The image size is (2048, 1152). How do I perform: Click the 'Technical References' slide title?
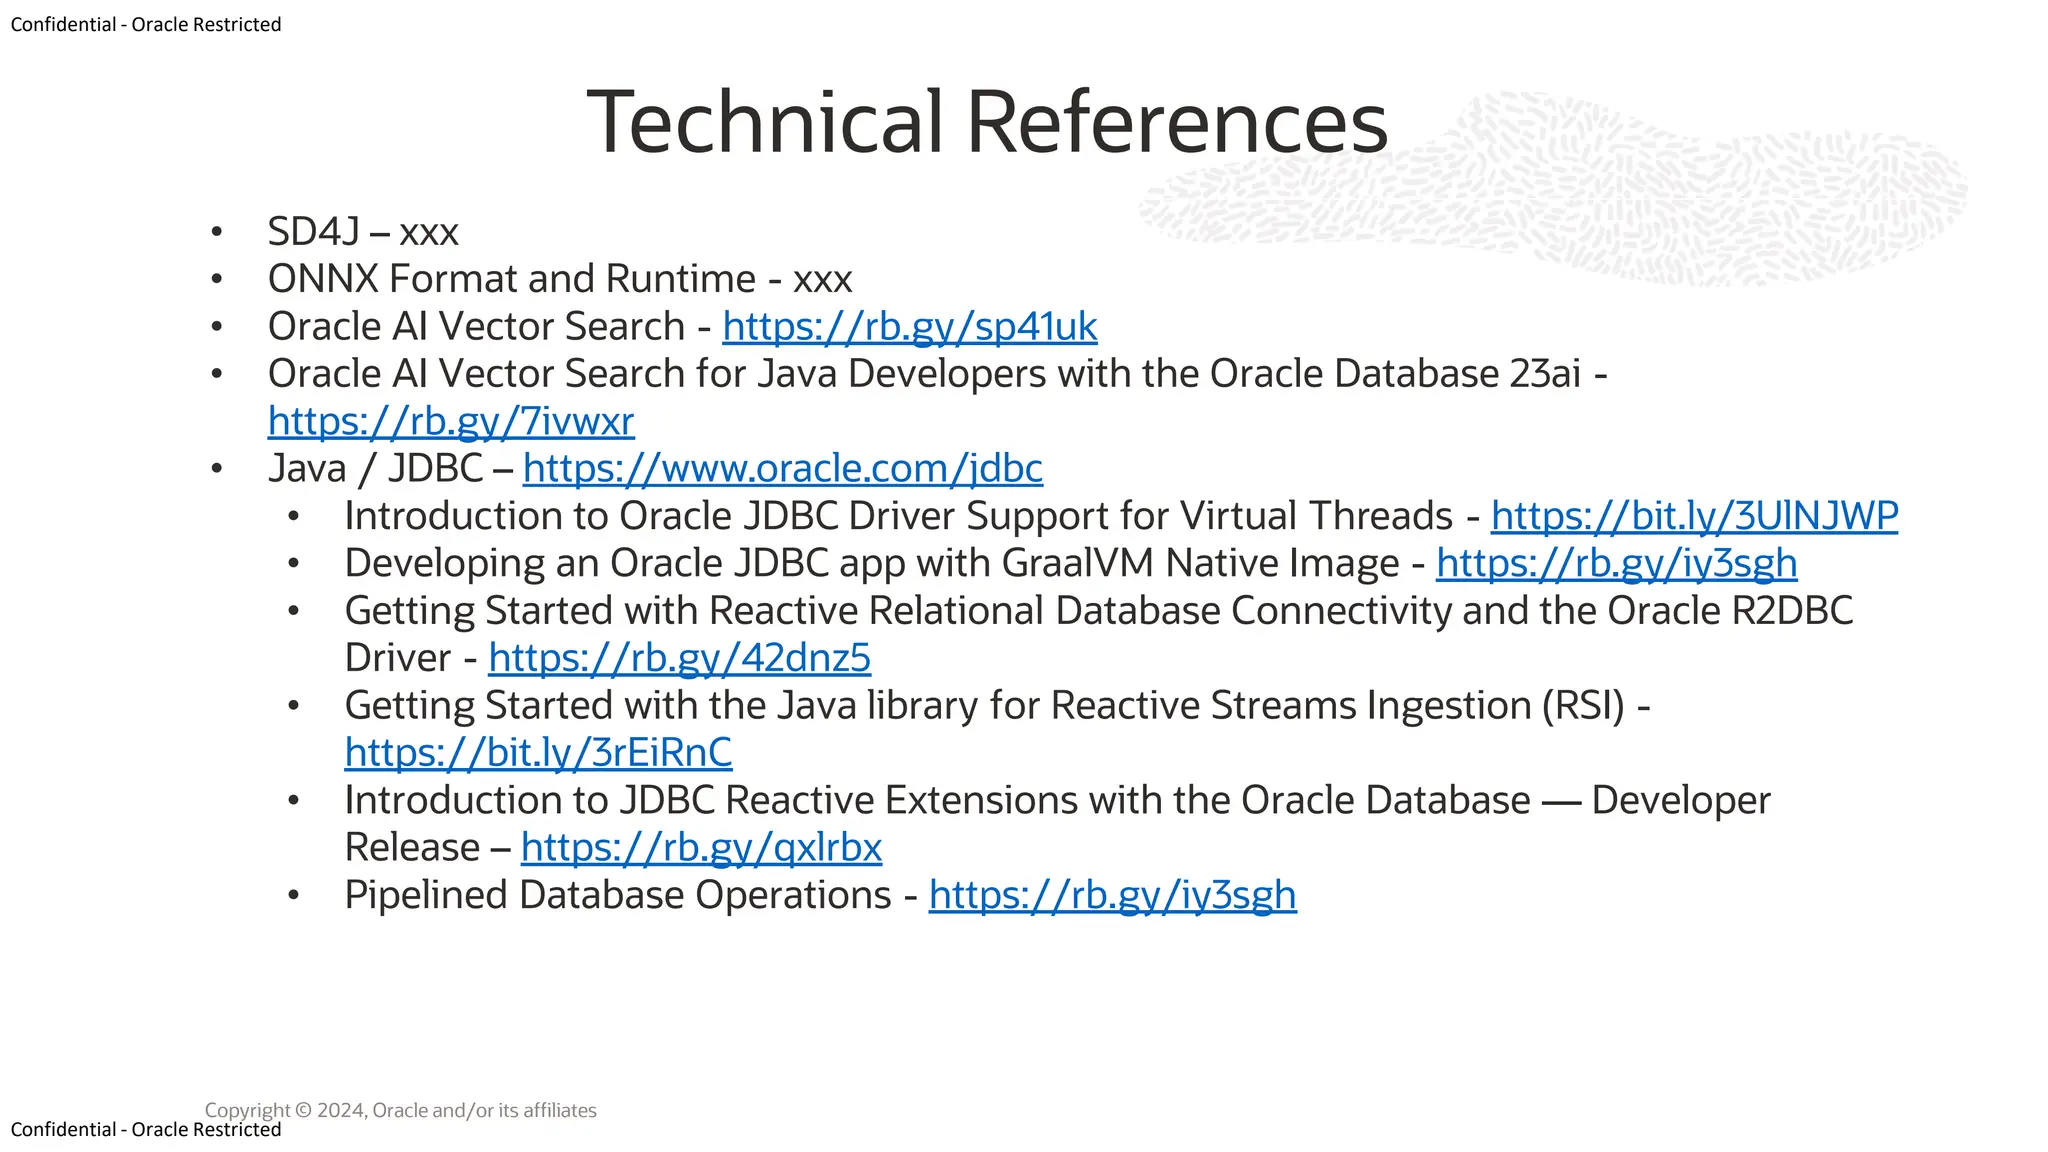click(x=987, y=121)
